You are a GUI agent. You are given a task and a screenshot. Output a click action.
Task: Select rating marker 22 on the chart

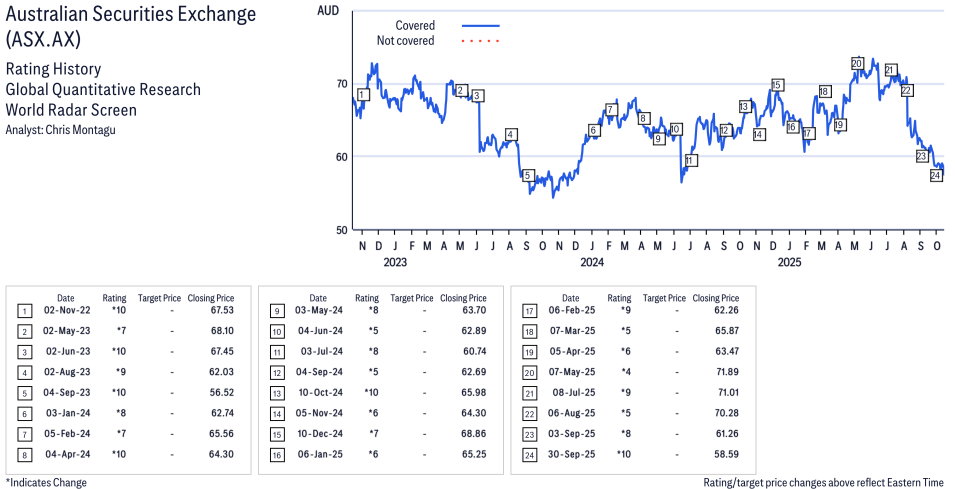pos(906,90)
